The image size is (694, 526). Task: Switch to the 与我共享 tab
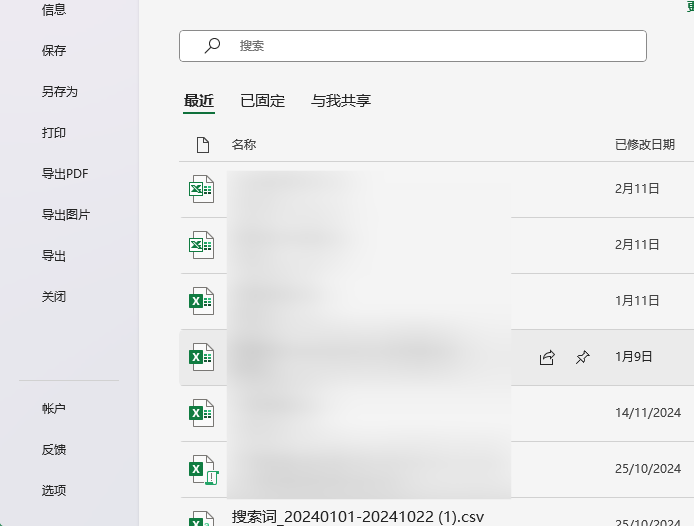pos(341,101)
